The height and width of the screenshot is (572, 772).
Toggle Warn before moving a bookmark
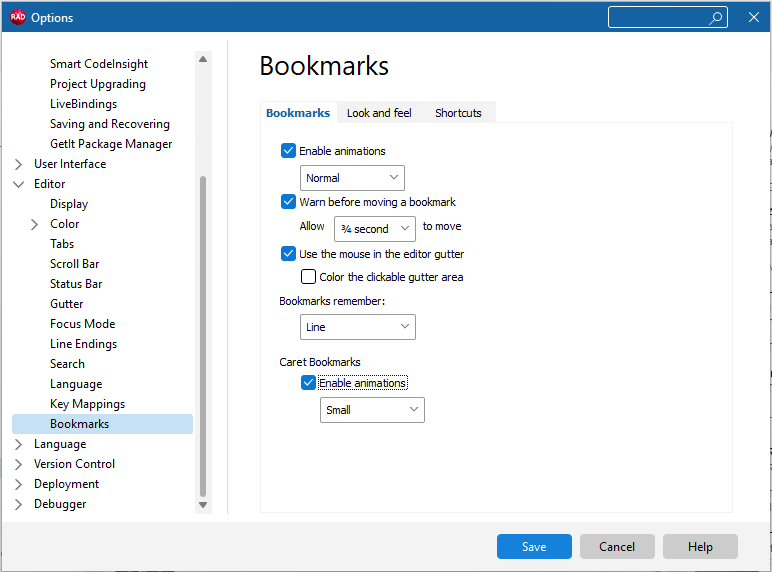(x=288, y=202)
